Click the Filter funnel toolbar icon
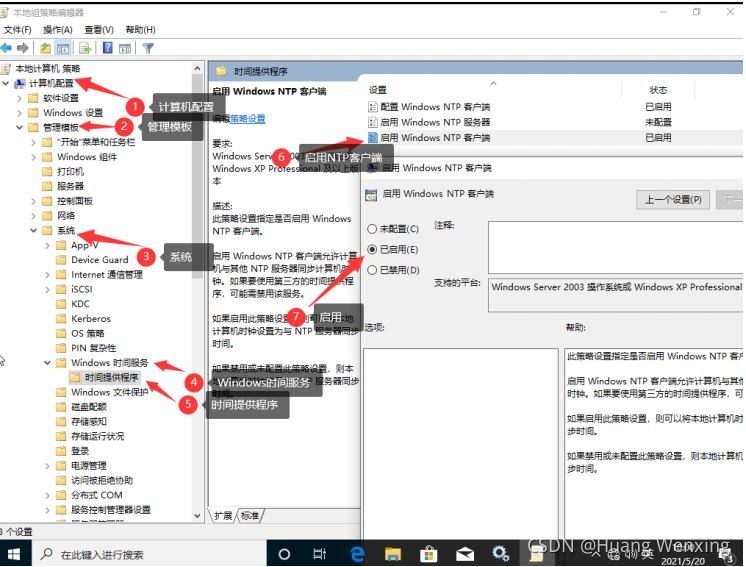 point(148,48)
